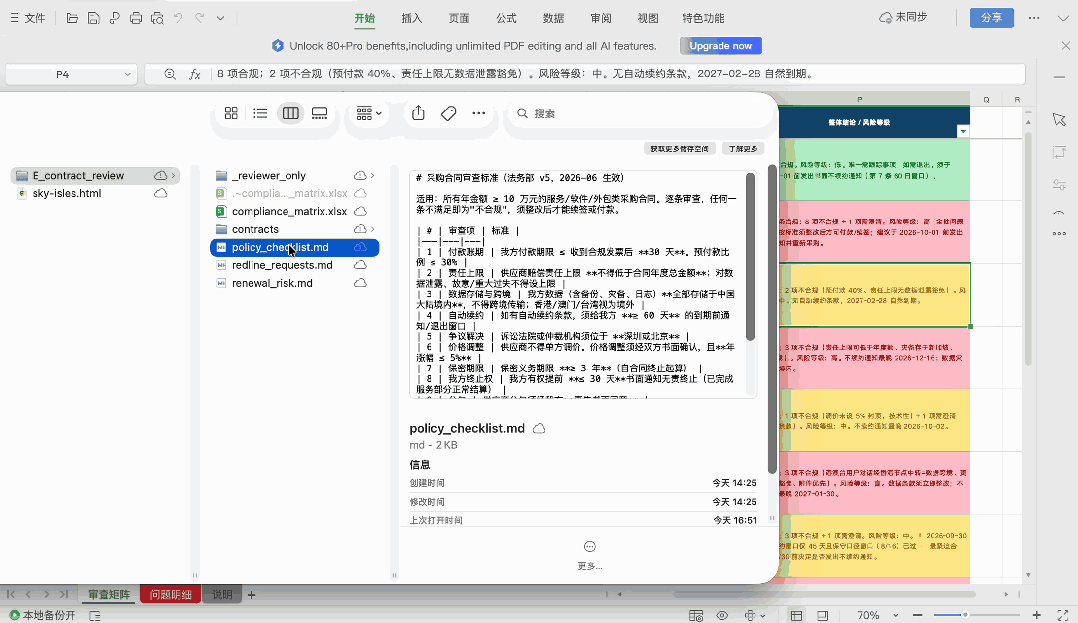Open the cell name box dropdown P4

pos(128,74)
